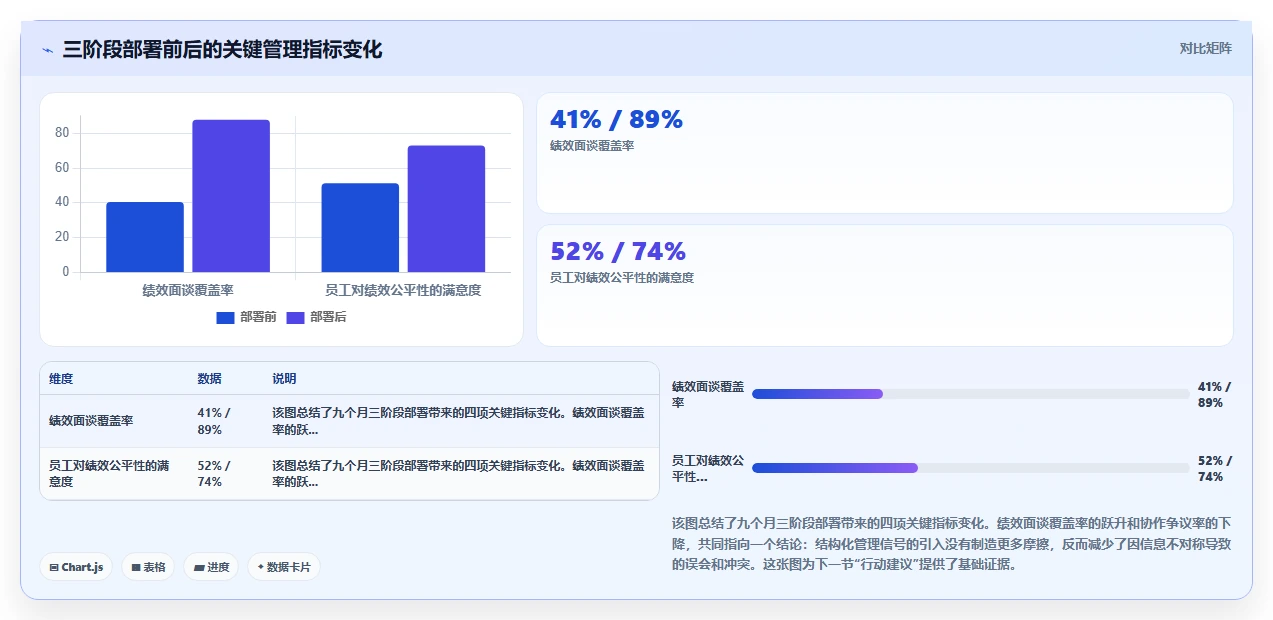Viewport: 1273px width, 620px height.
Task: Click the 对比矩阵 label in the header
Action: [1205, 48]
